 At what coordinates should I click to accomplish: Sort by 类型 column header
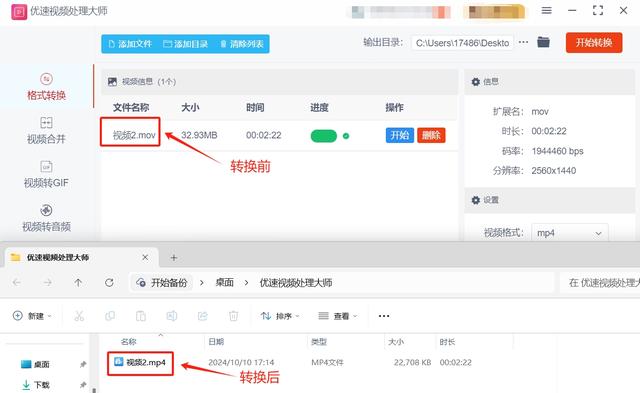pos(319,342)
